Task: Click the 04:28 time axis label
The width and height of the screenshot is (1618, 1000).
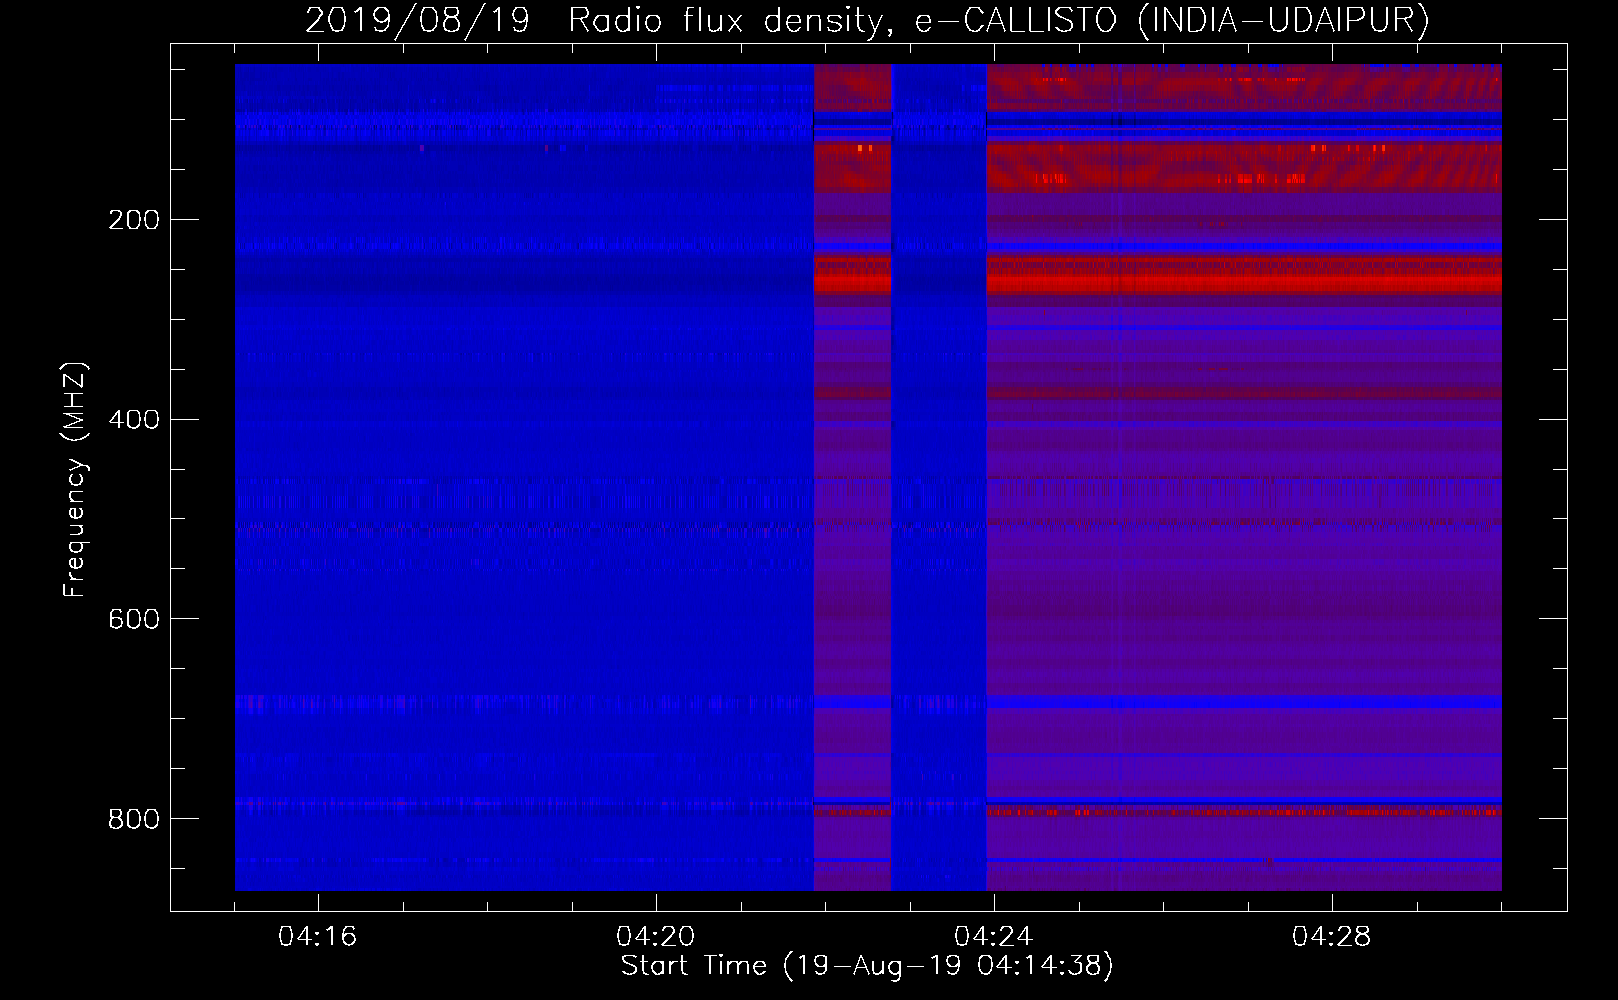Action: (1332, 937)
